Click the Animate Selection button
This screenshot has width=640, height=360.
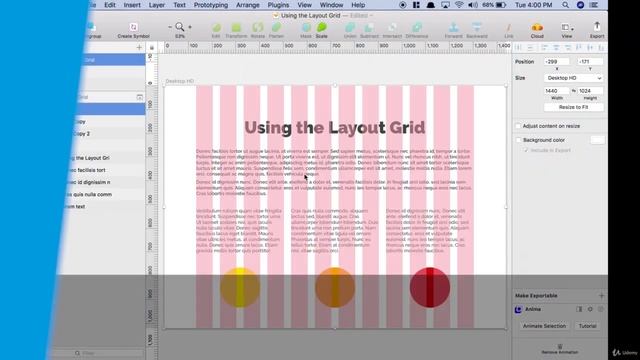point(544,326)
